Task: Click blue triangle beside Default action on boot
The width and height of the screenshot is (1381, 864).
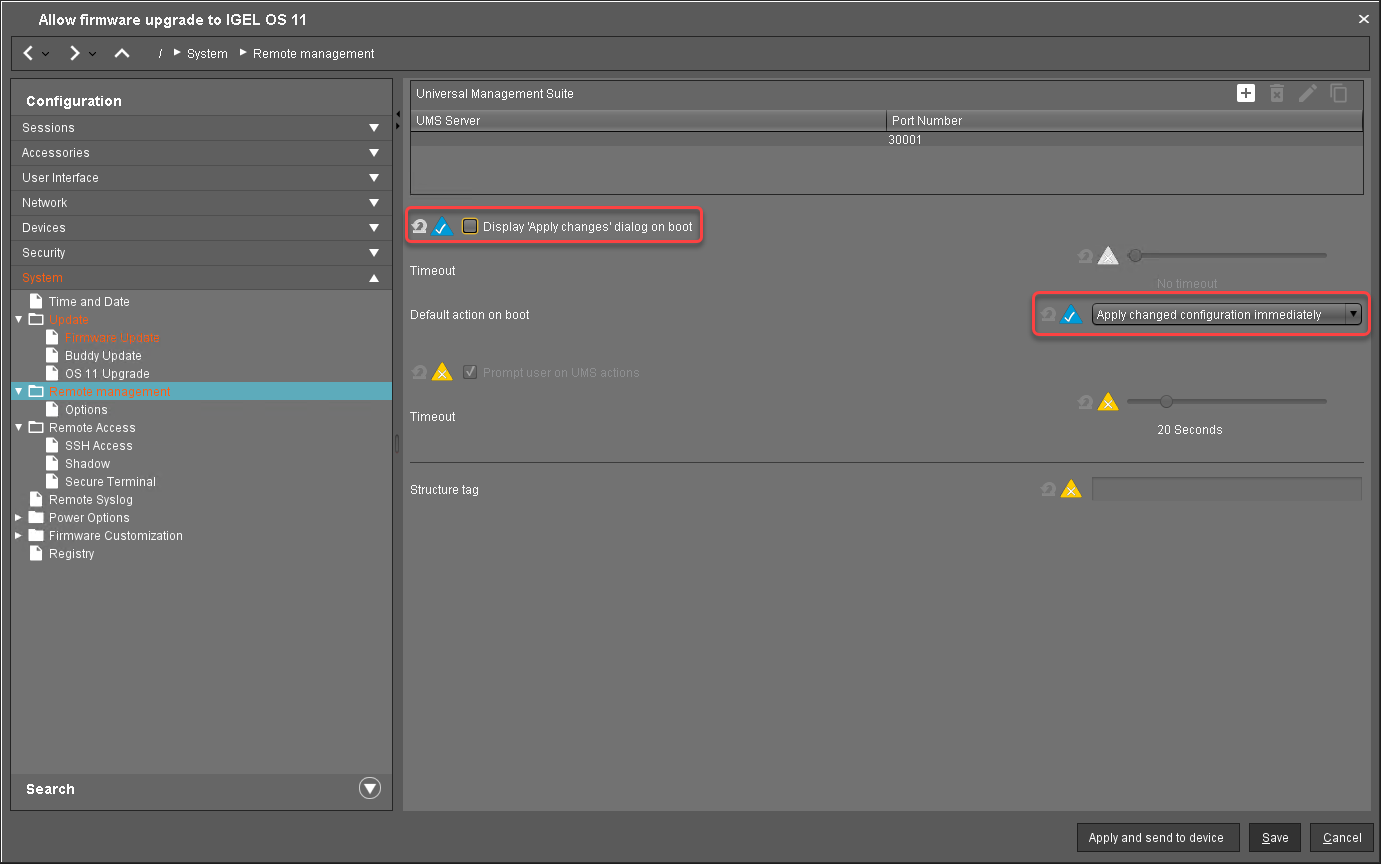Action: (x=1071, y=315)
